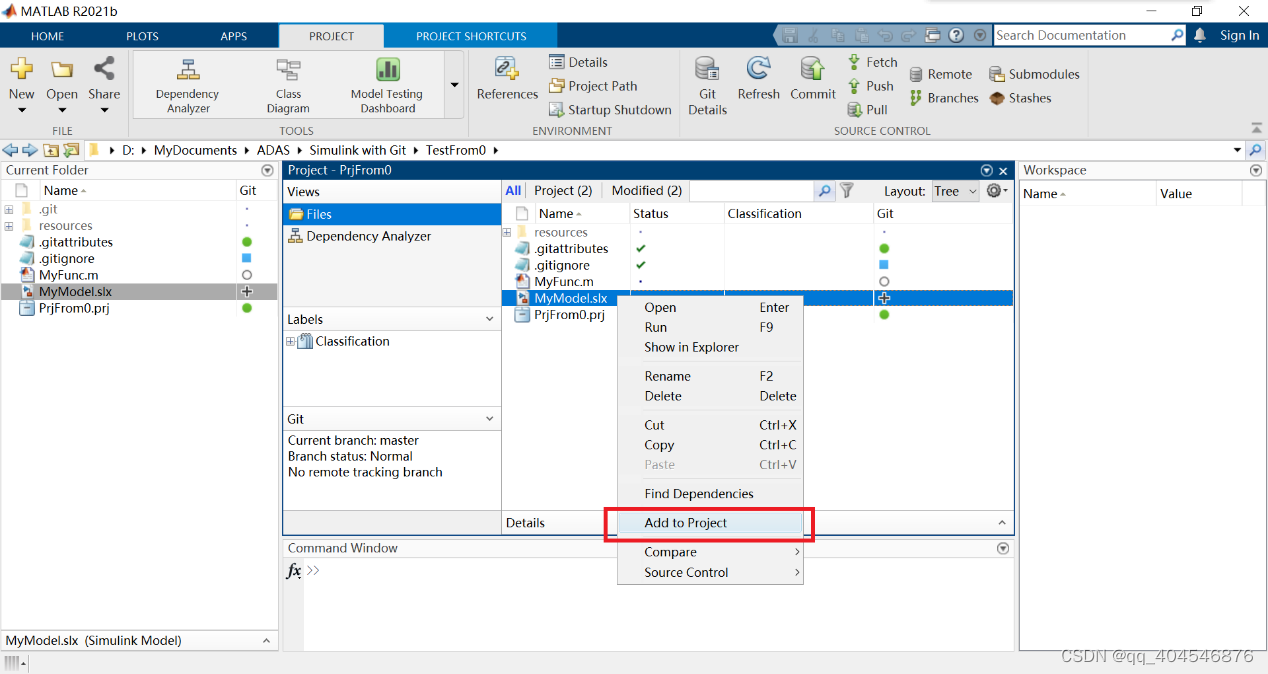Click Sign In
The image size is (1268, 674).
[x=1239, y=35]
